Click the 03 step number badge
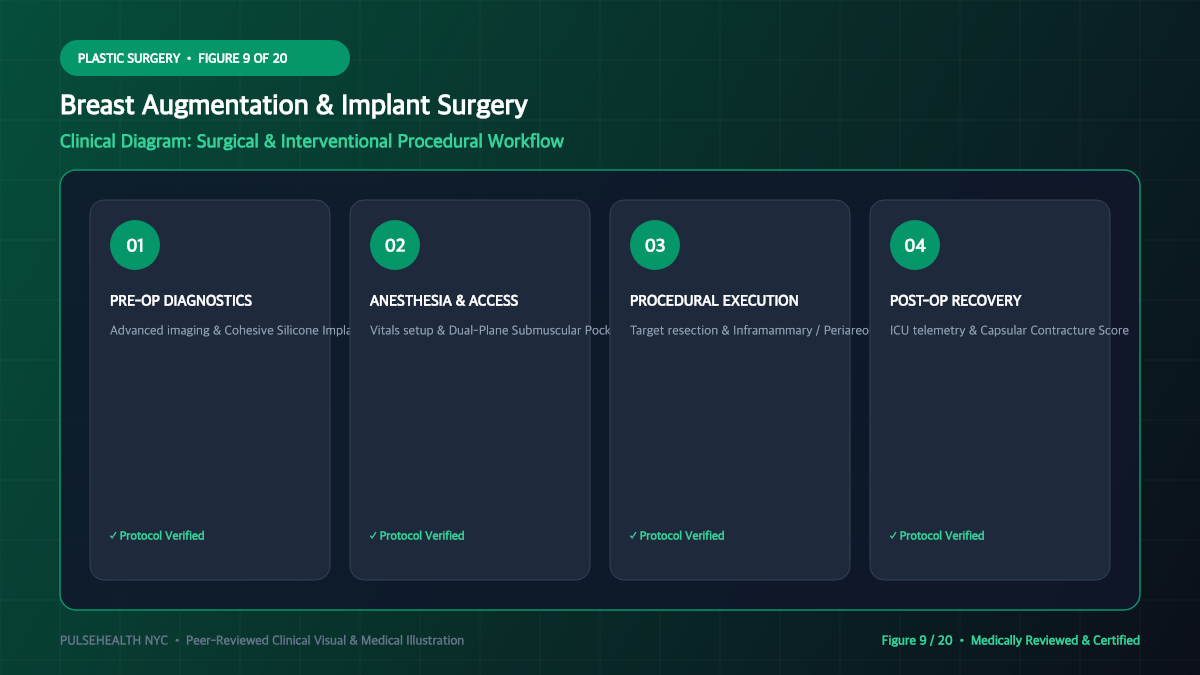The height and width of the screenshot is (675, 1200). tap(655, 245)
